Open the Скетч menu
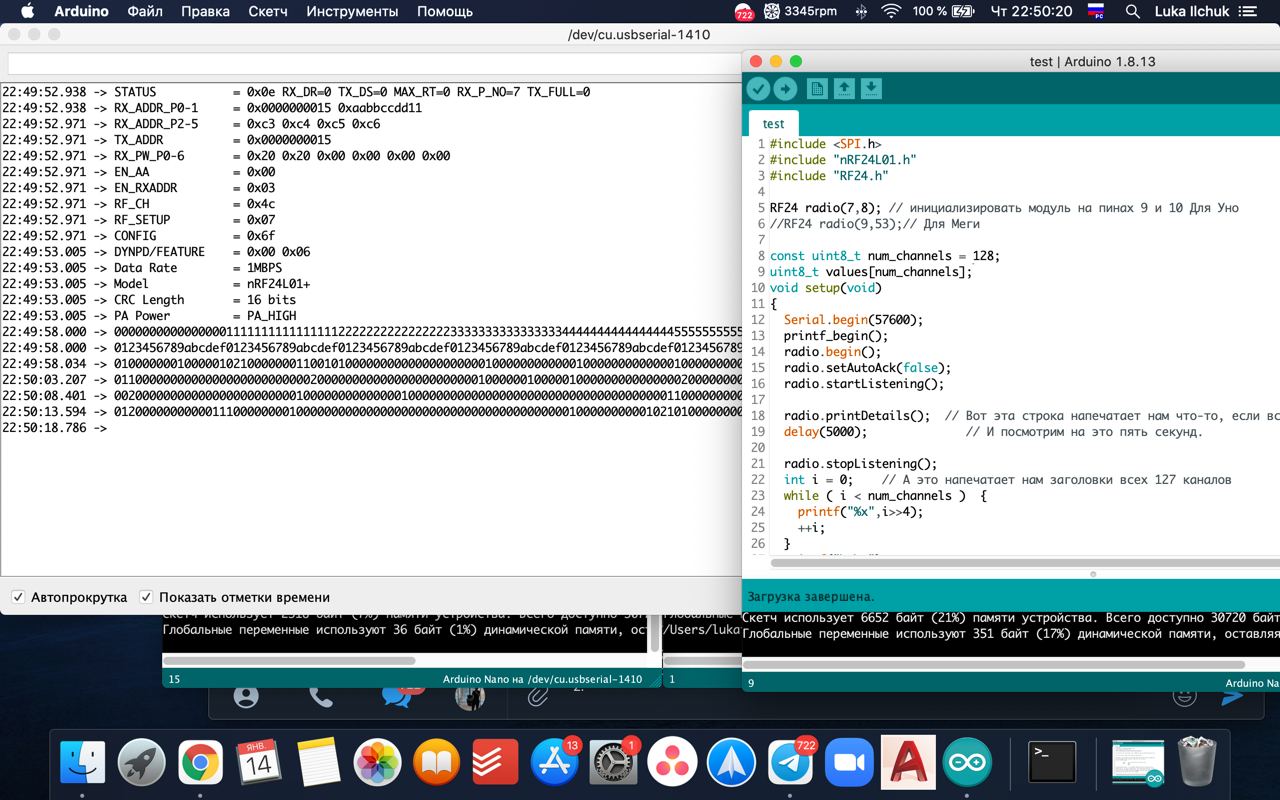This screenshot has width=1280, height=800. point(266,12)
